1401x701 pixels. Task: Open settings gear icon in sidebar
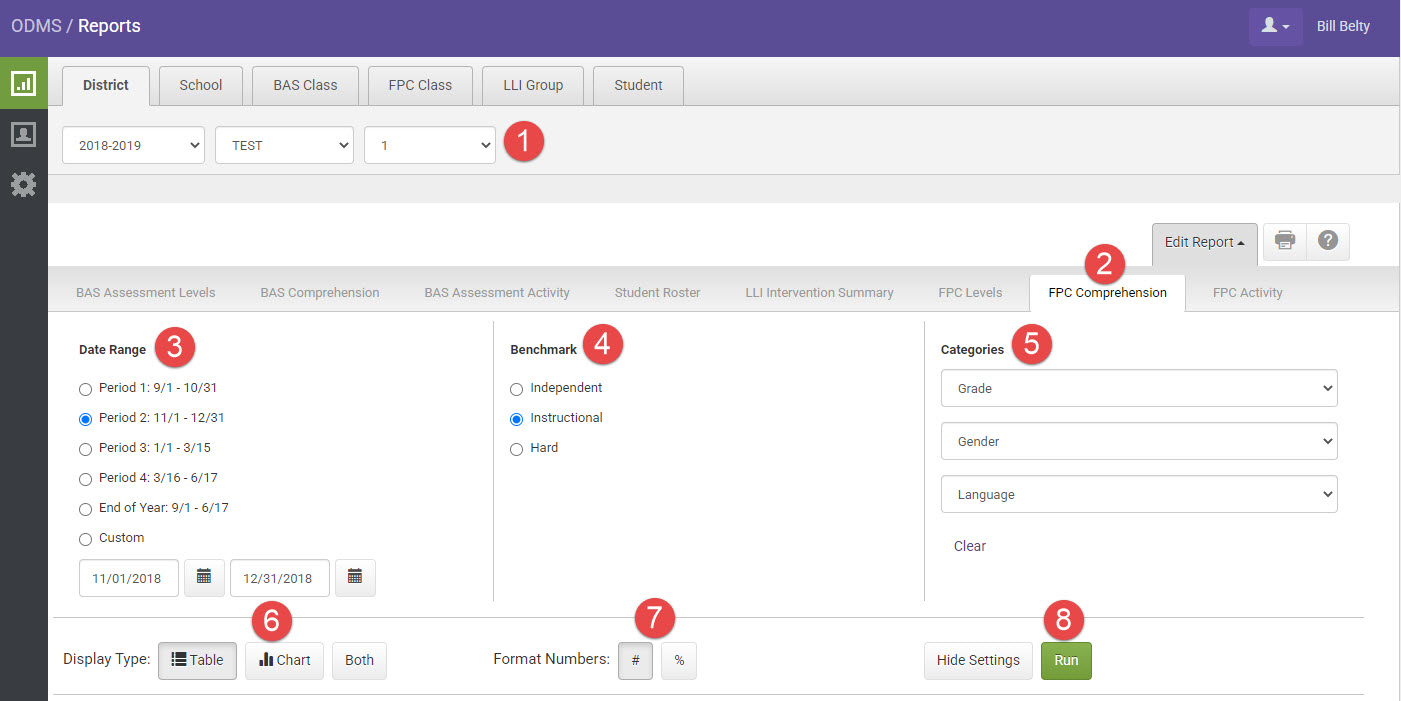pos(23,184)
